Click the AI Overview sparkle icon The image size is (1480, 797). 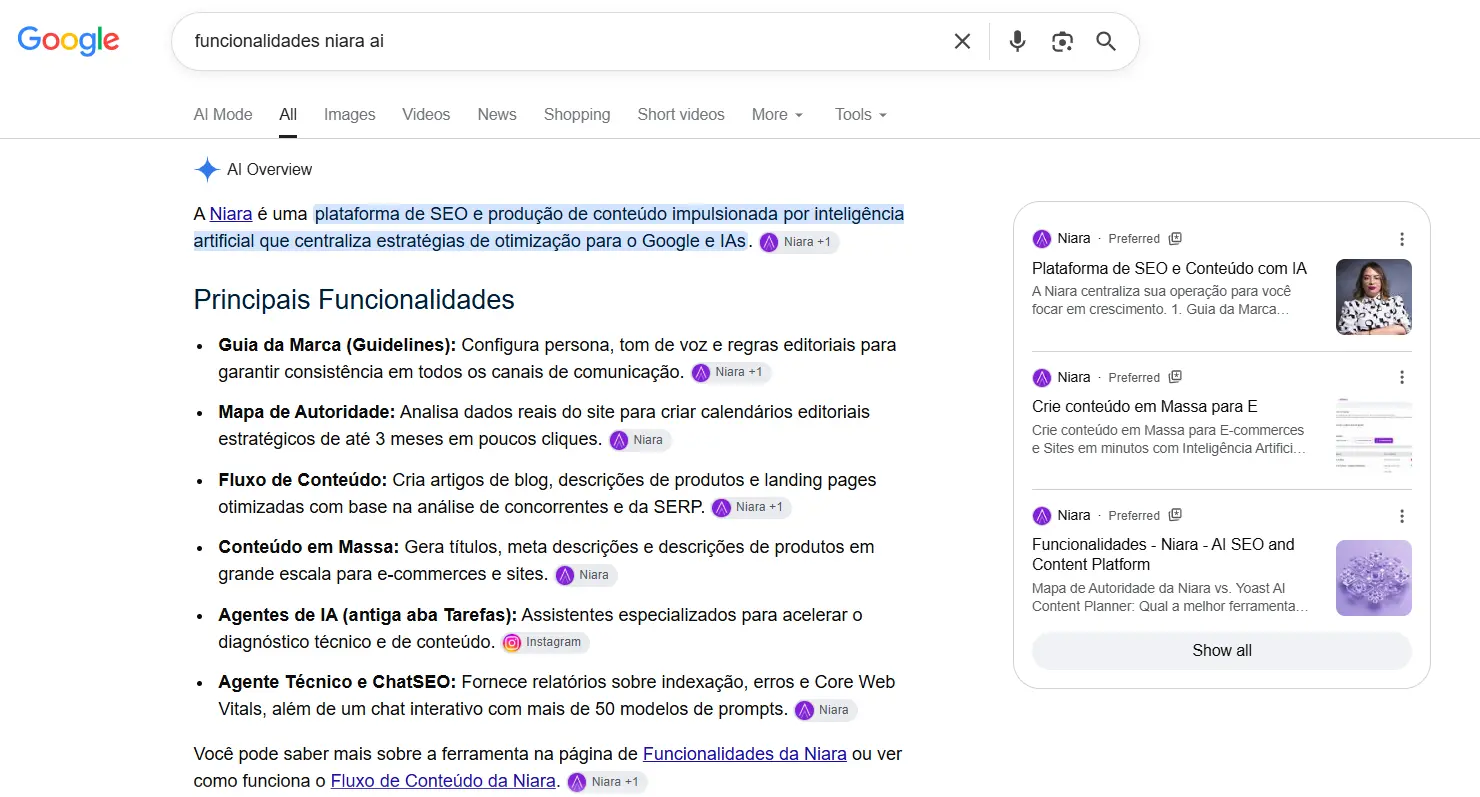[207, 169]
